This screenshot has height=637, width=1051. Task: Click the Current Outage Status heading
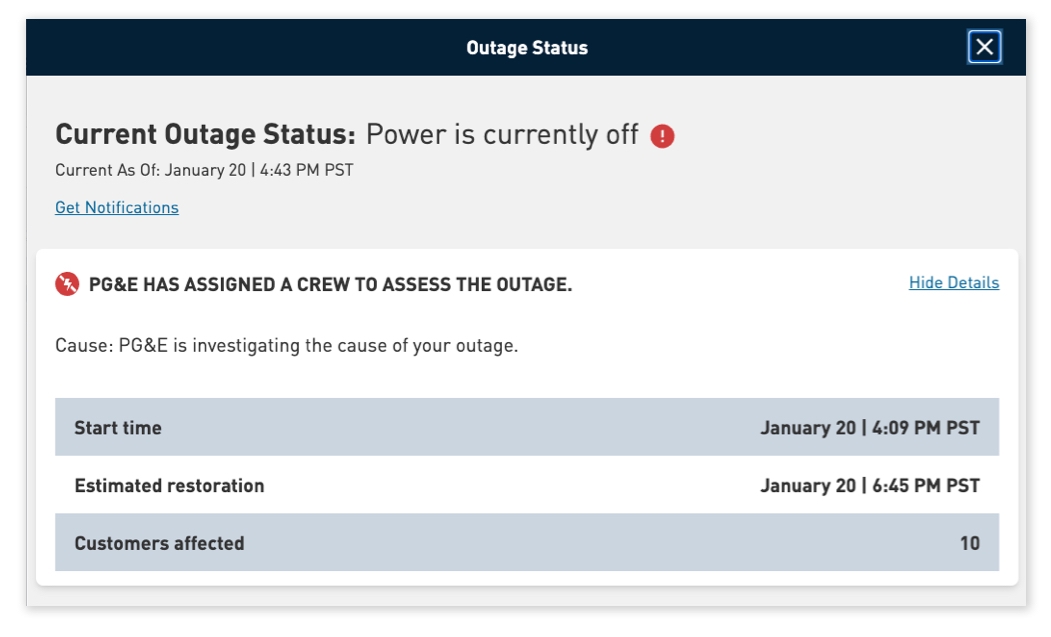(x=205, y=135)
